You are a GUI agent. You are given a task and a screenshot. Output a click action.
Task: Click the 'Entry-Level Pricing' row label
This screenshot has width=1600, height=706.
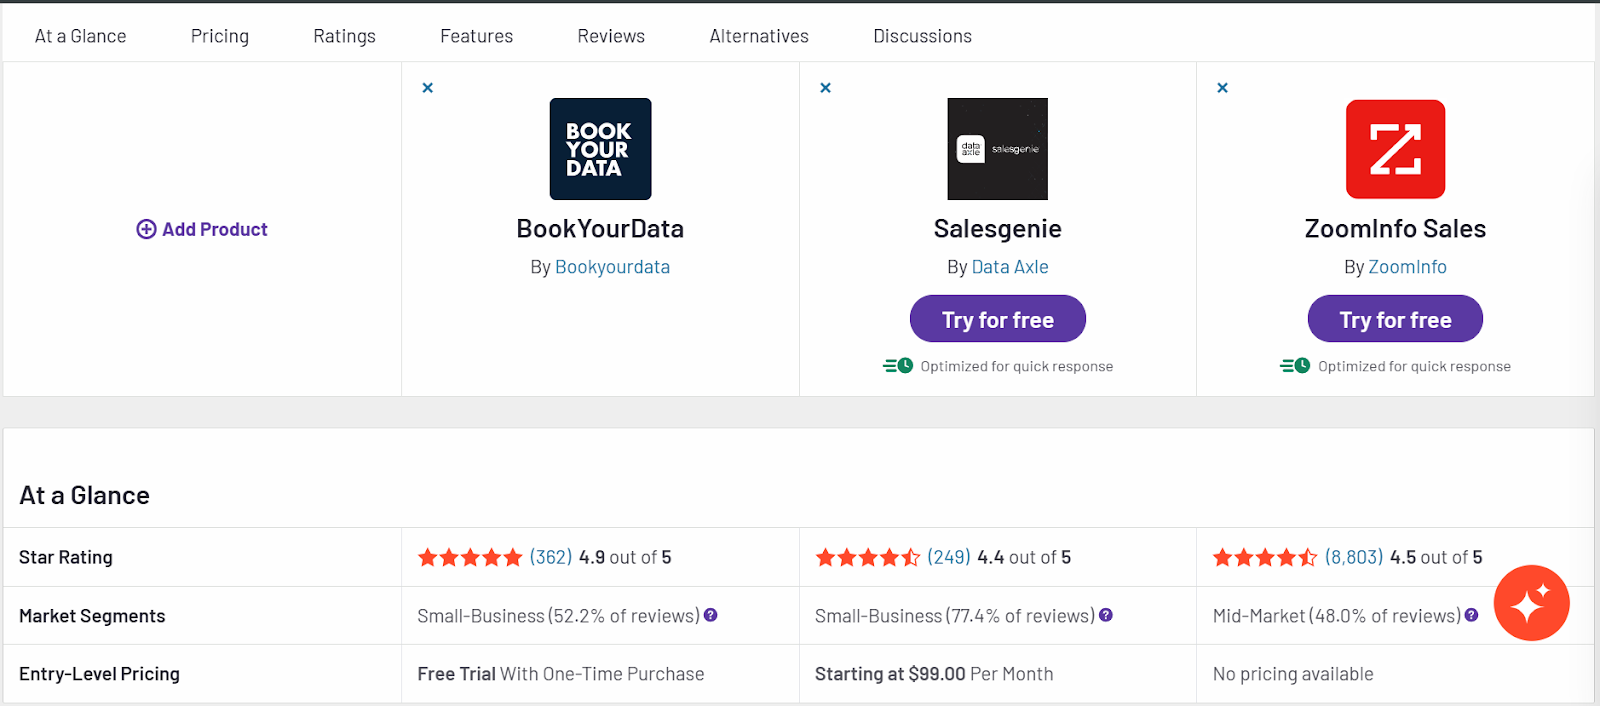point(99,674)
